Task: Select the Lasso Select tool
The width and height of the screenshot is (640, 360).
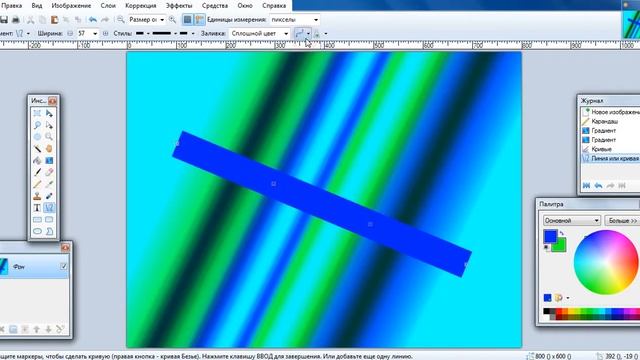Action: pyautogui.click(x=37, y=125)
